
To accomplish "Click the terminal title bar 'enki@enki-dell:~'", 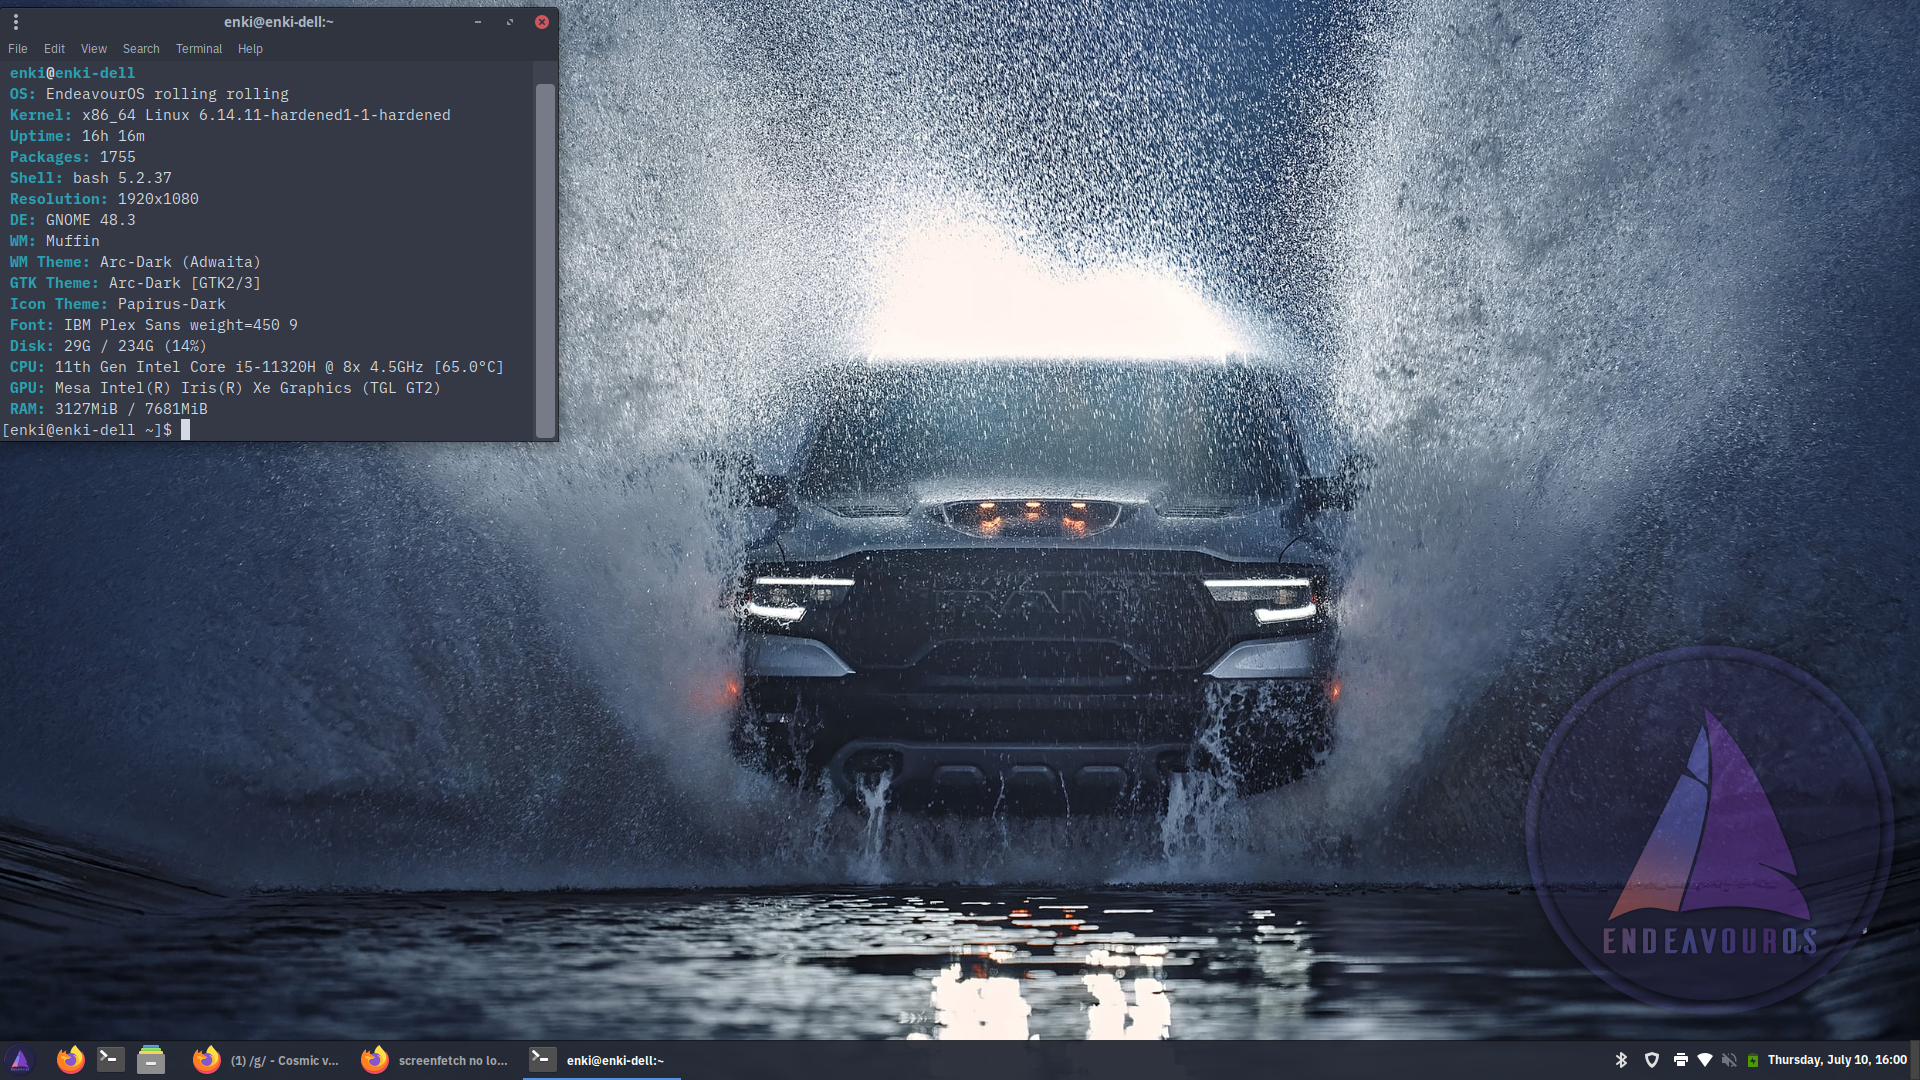I will [x=279, y=21].
